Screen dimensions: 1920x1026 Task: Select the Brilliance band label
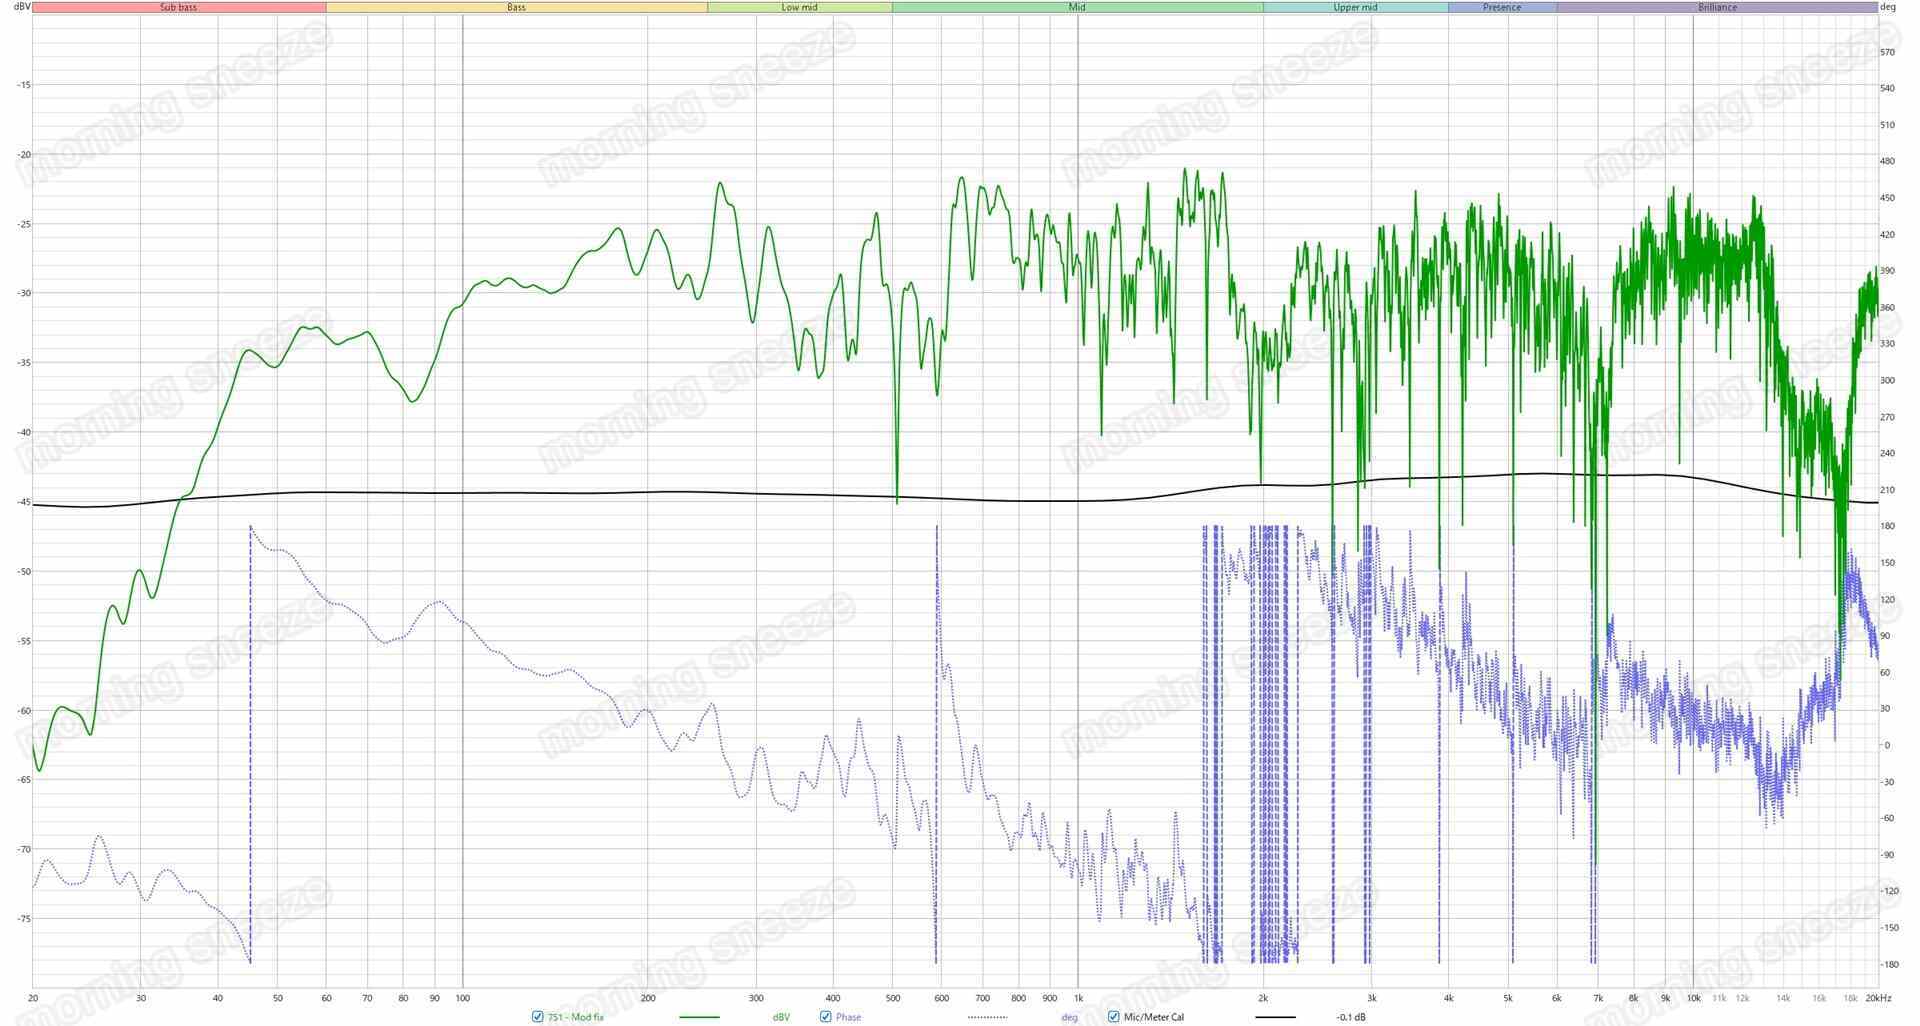[x=1717, y=7]
